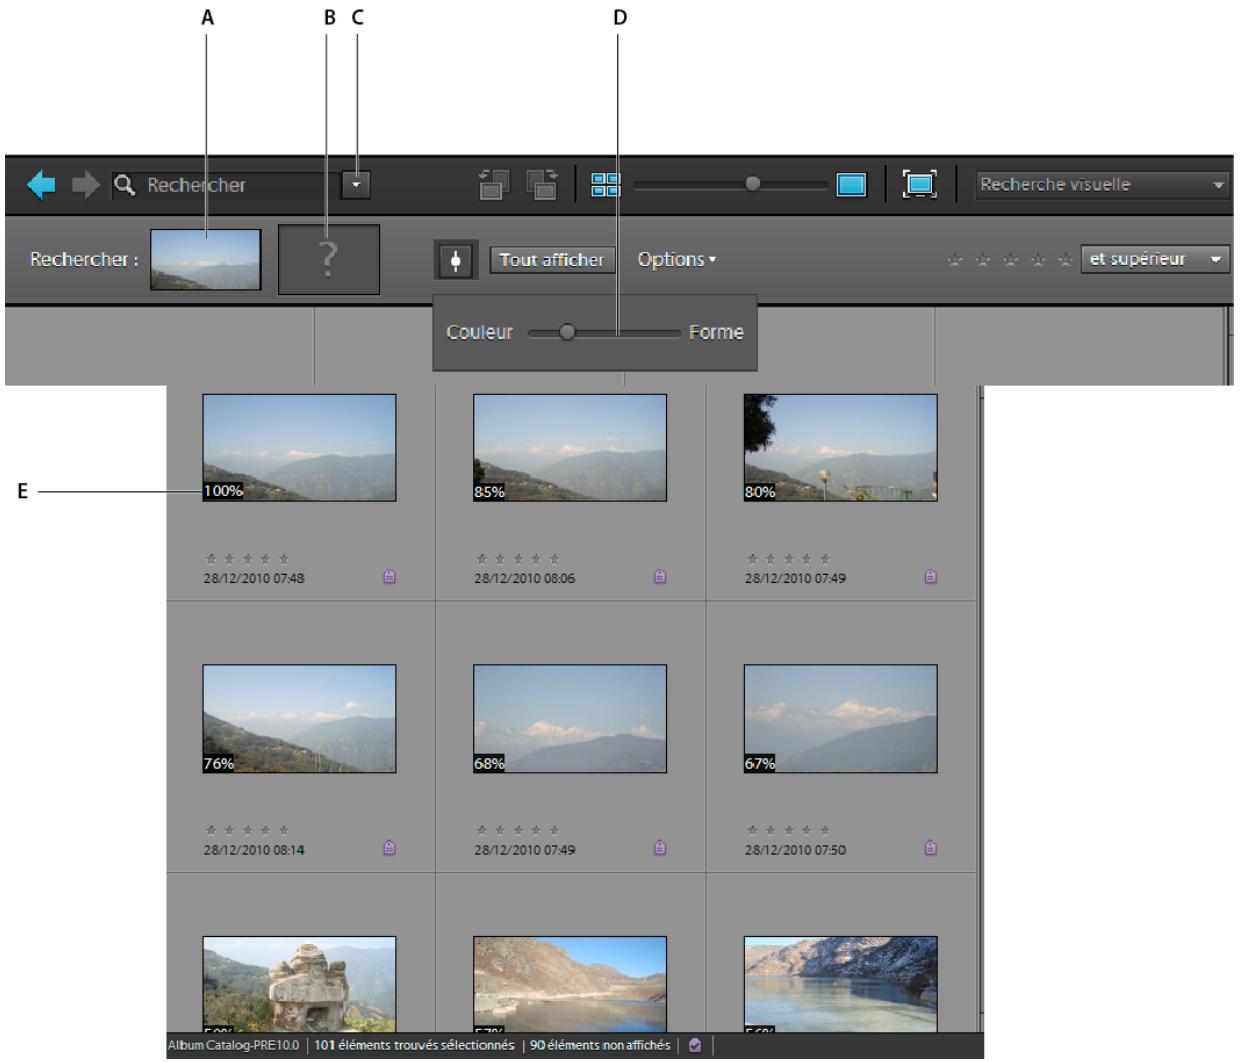
Task: Open full screen view icon
Action: [x=919, y=185]
